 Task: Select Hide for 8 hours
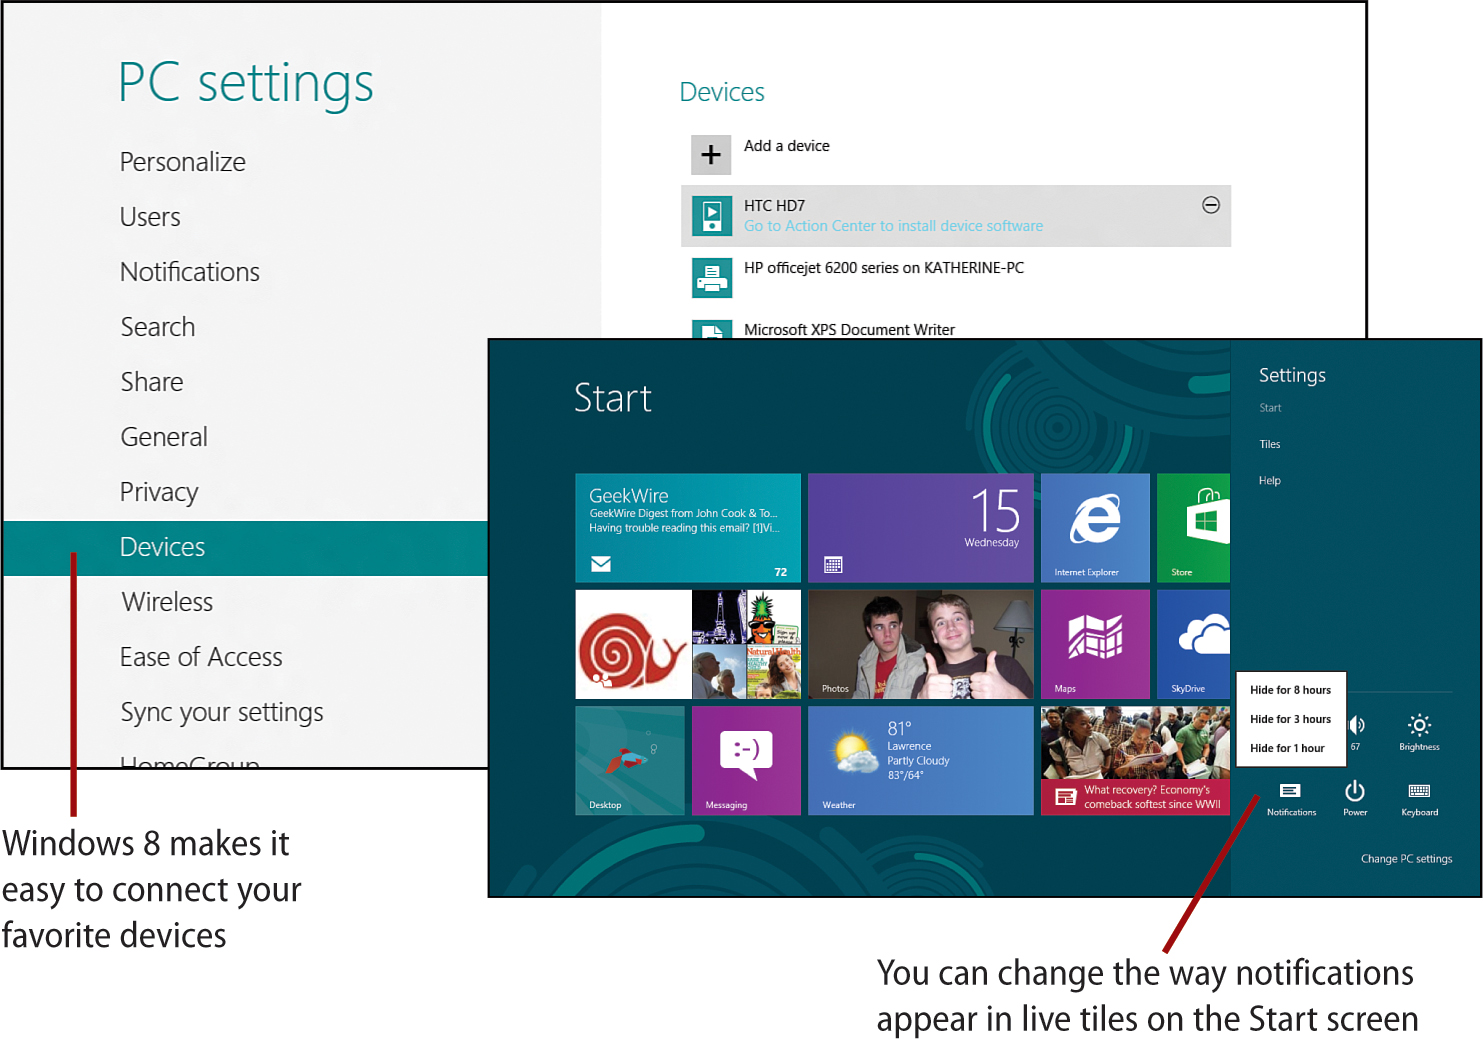pos(1290,690)
